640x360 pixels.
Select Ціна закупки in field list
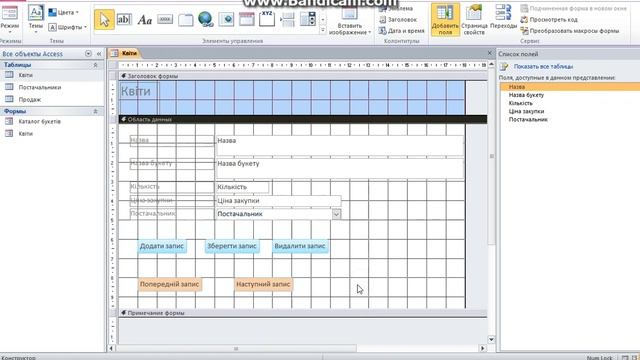570,111
